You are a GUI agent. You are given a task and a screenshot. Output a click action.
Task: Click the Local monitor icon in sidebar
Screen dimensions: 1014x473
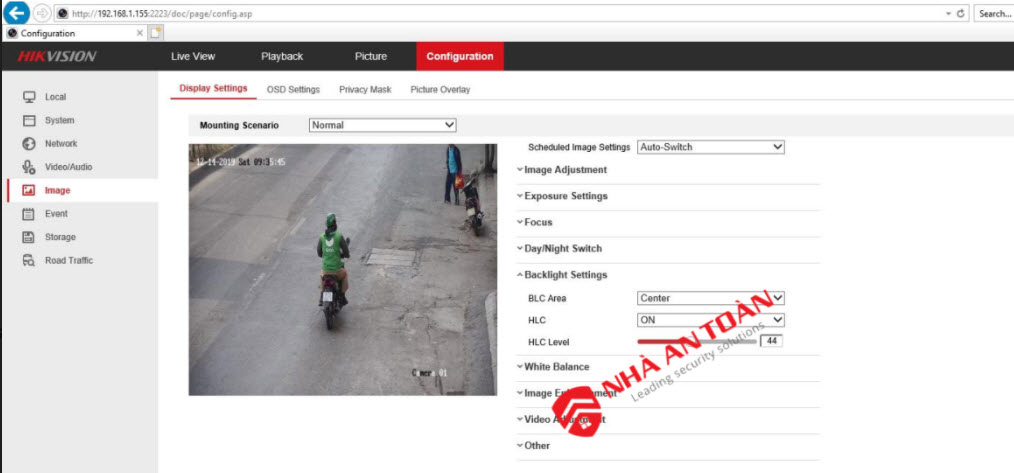29,97
